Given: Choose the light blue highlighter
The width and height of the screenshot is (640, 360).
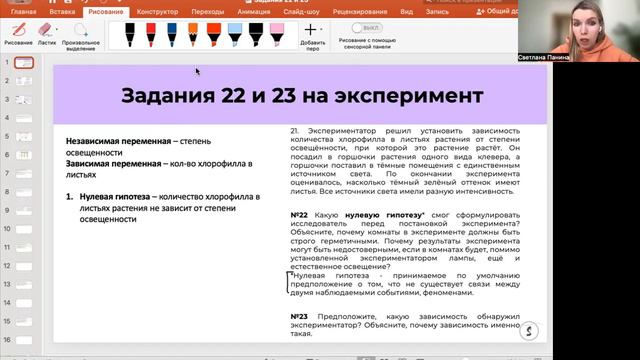Looking at the screenshot, I should click(x=235, y=34).
